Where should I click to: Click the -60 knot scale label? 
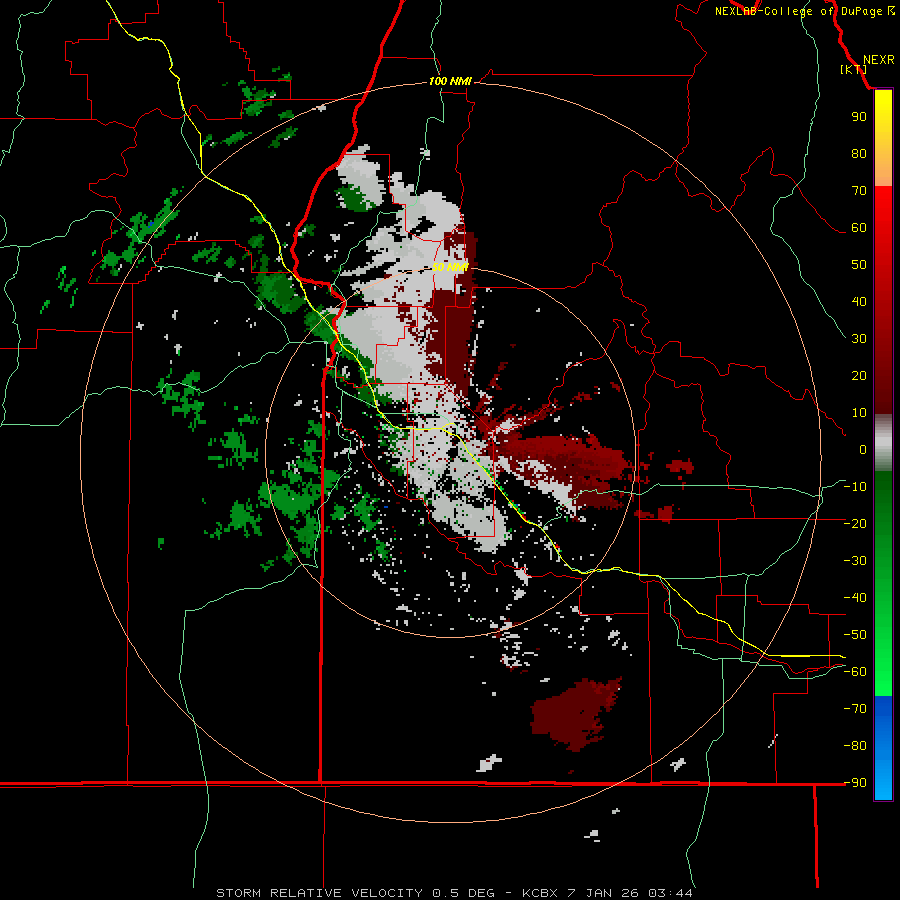[x=855, y=672]
